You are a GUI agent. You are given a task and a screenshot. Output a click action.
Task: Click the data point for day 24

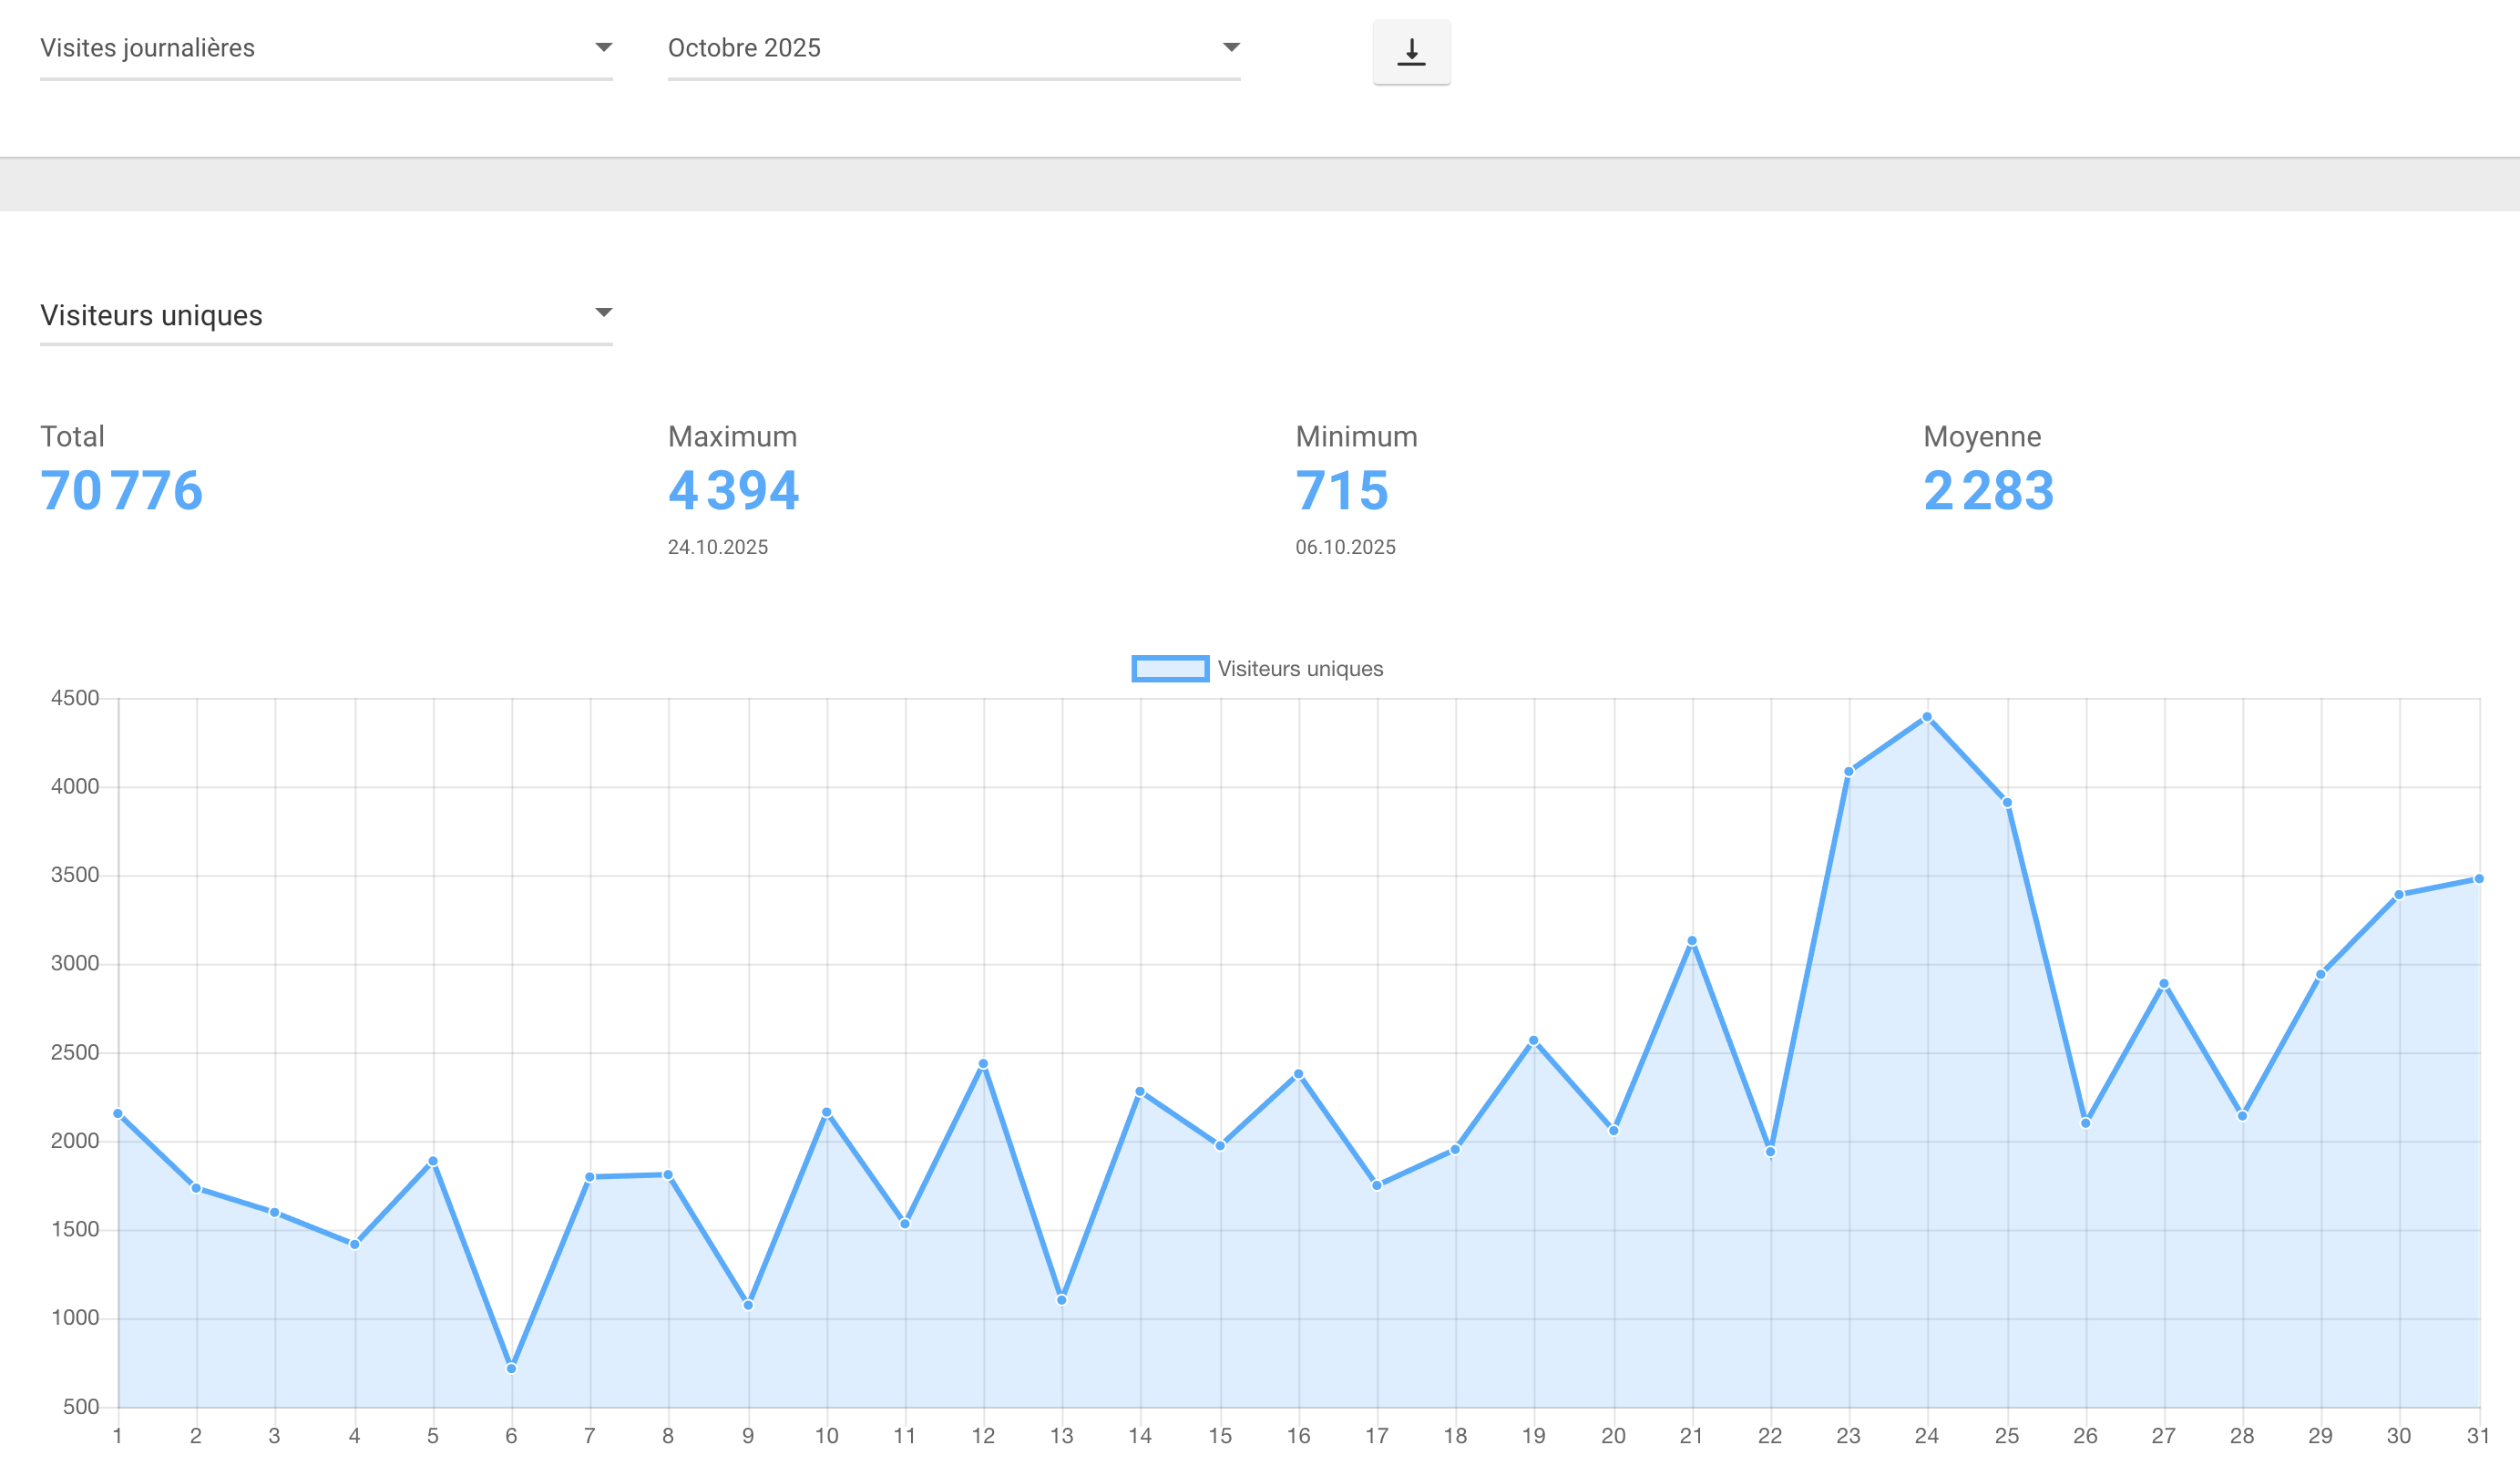pos(1927,717)
